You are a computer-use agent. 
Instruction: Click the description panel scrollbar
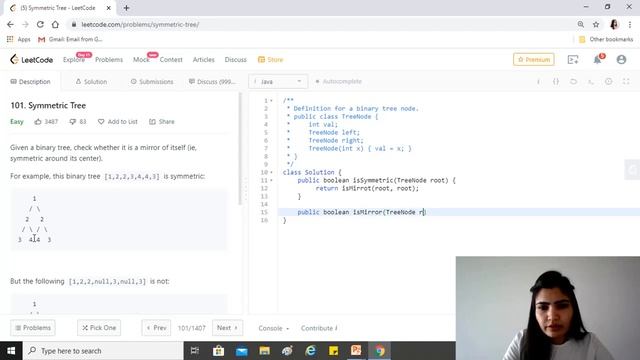point(240,149)
